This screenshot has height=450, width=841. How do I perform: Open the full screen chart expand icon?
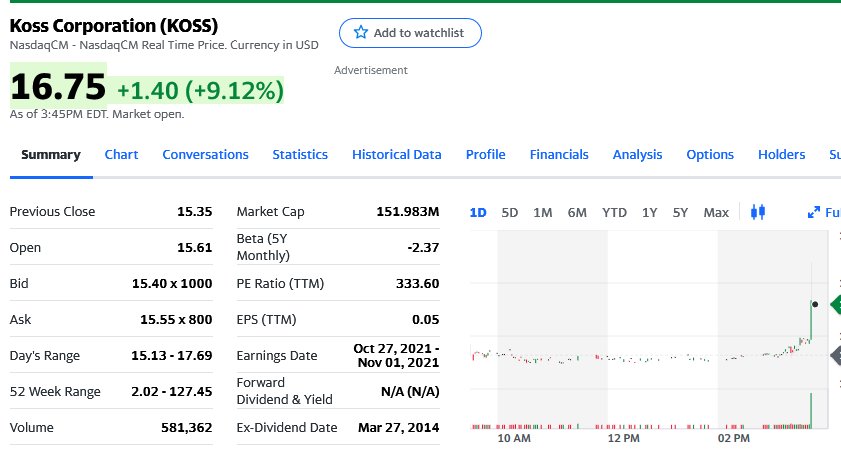pyautogui.click(x=814, y=212)
